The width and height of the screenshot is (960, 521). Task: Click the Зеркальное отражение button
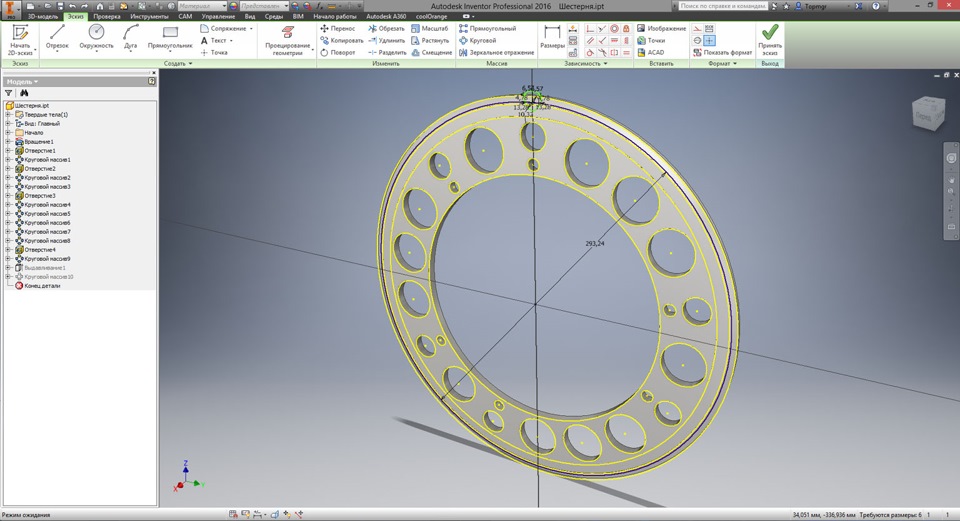pos(495,52)
